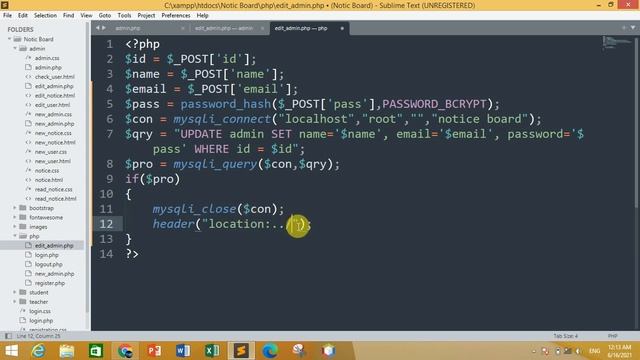Expand the images folder

(x=15, y=227)
